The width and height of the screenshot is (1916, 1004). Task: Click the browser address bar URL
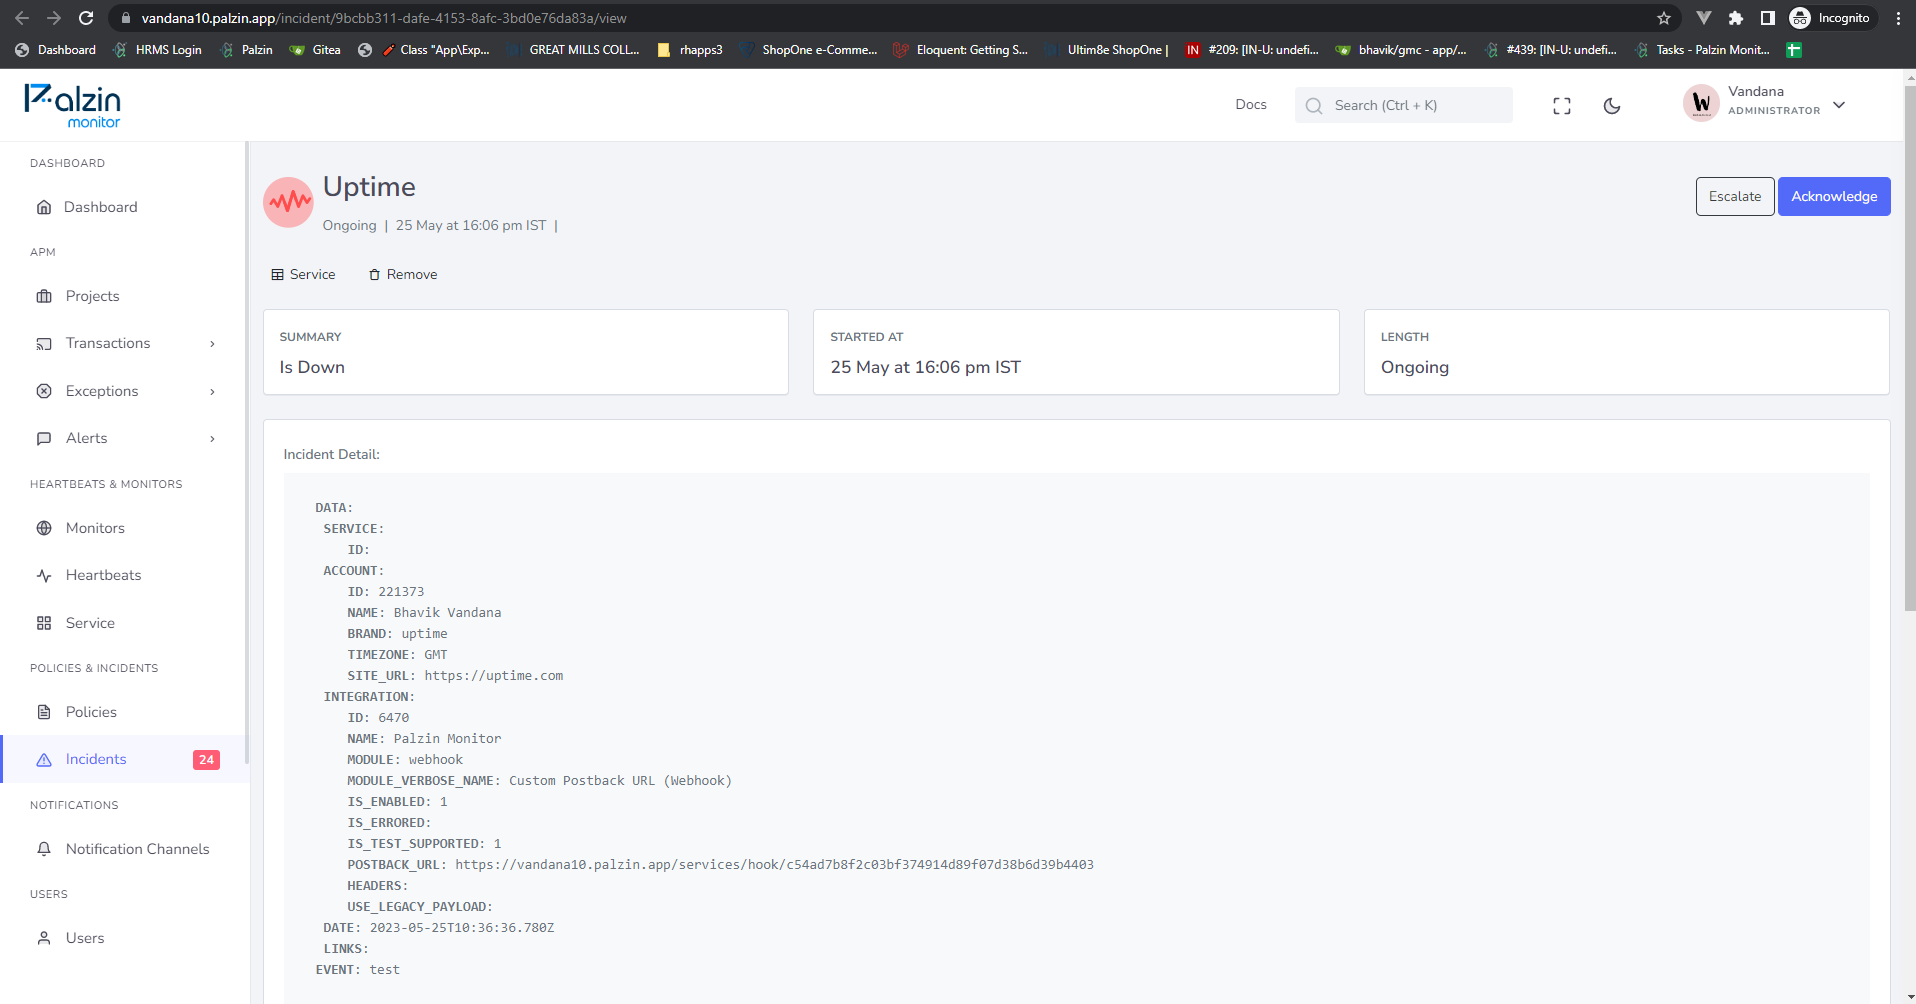(384, 18)
